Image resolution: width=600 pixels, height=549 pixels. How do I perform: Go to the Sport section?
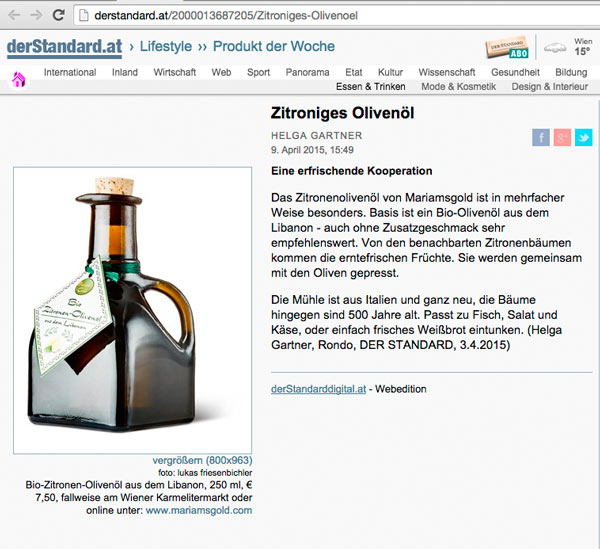pos(258,72)
